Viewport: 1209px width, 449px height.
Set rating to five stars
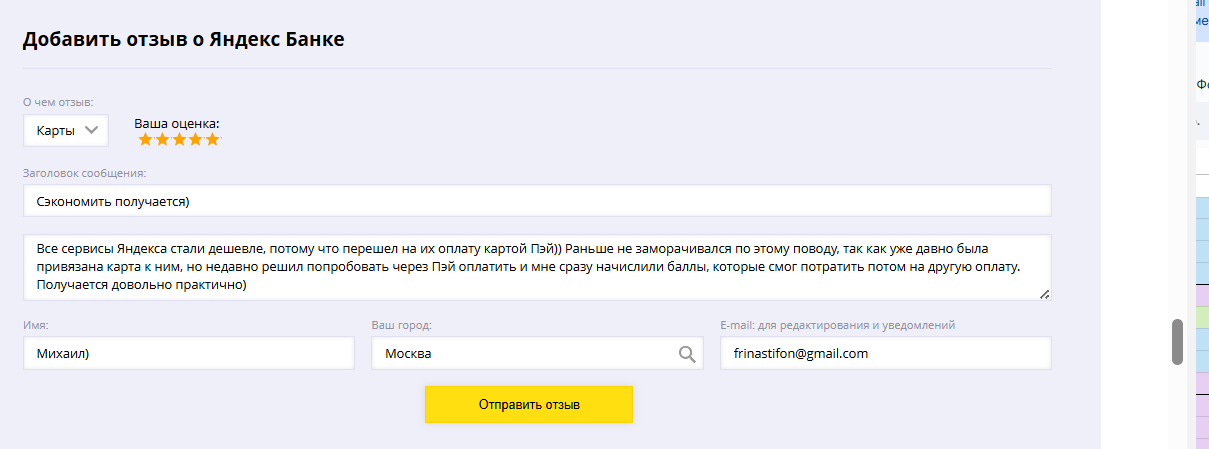(212, 140)
